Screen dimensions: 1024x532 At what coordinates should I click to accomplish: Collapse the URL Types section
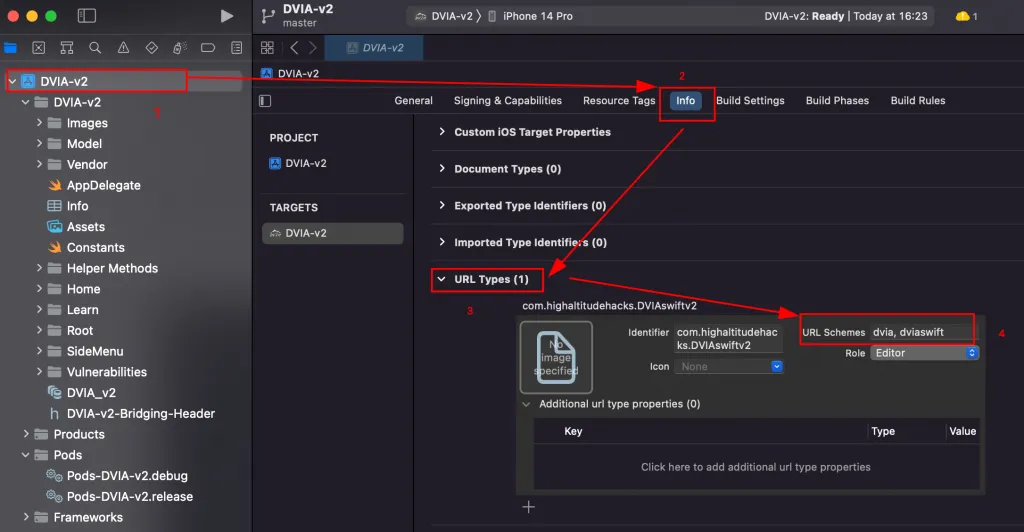point(441,279)
